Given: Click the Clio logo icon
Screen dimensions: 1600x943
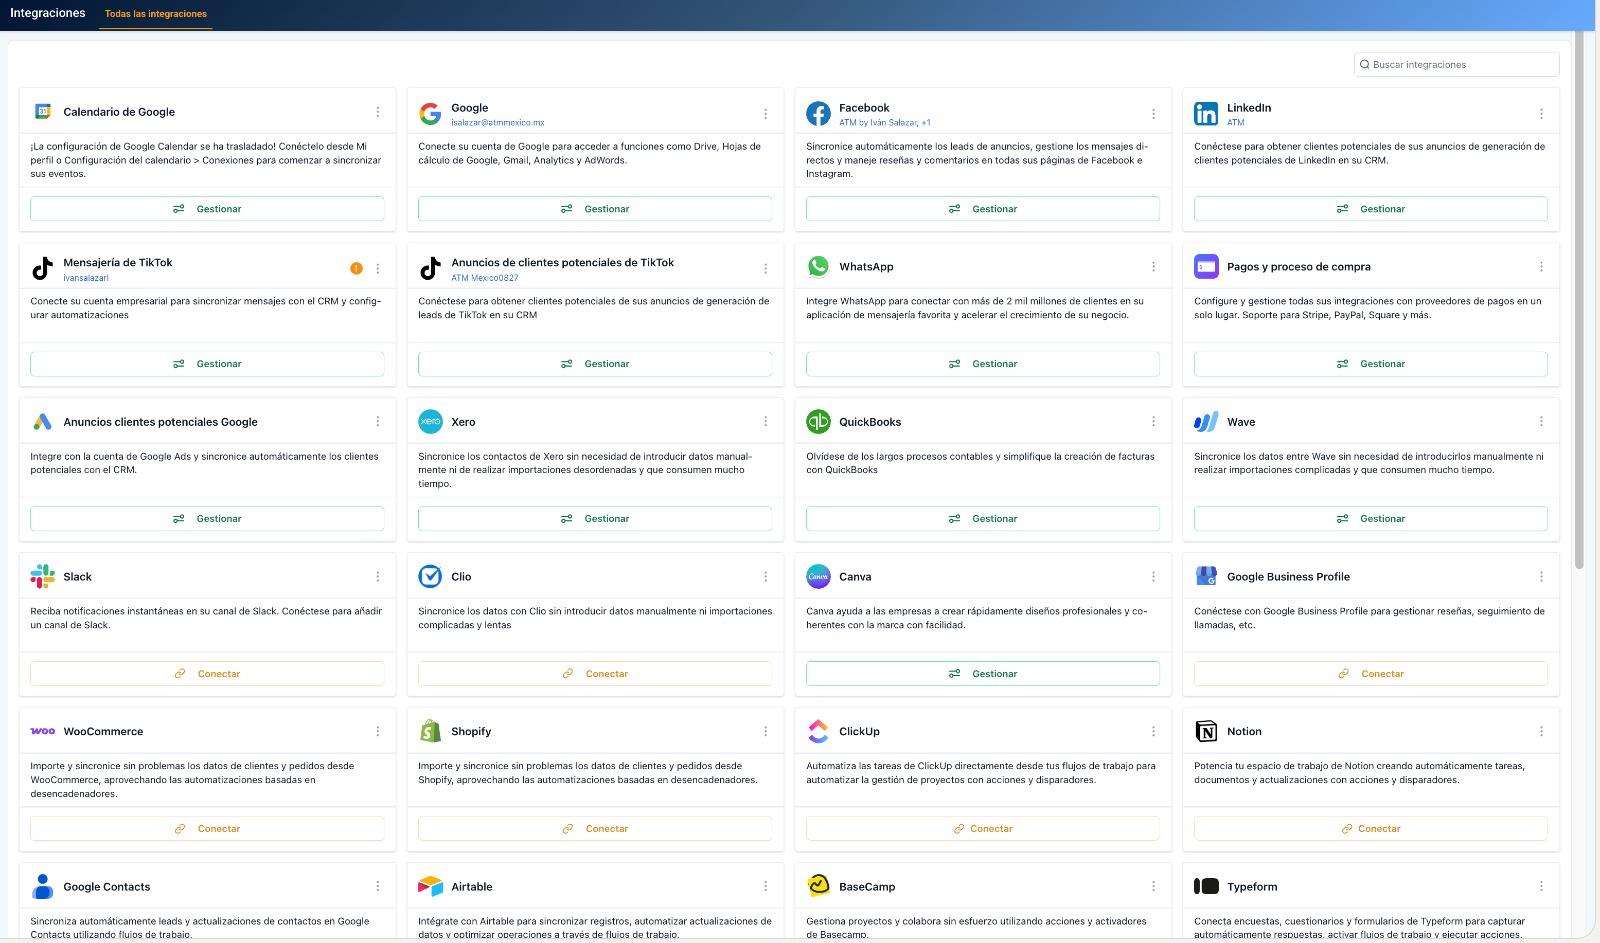Looking at the screenshot, I should [x=430, y=576].
